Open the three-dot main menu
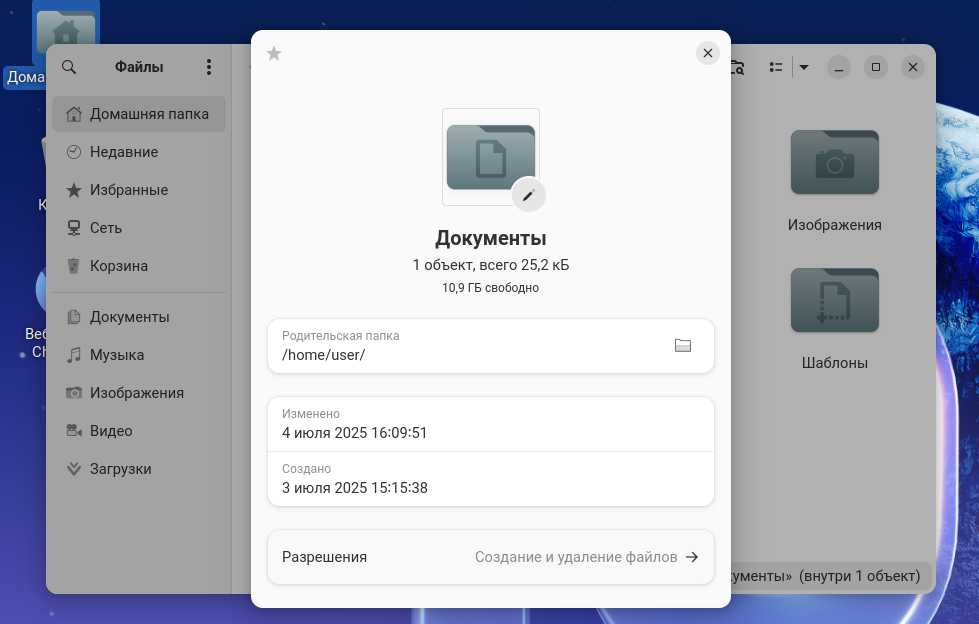979x624 pixels. 209,67
